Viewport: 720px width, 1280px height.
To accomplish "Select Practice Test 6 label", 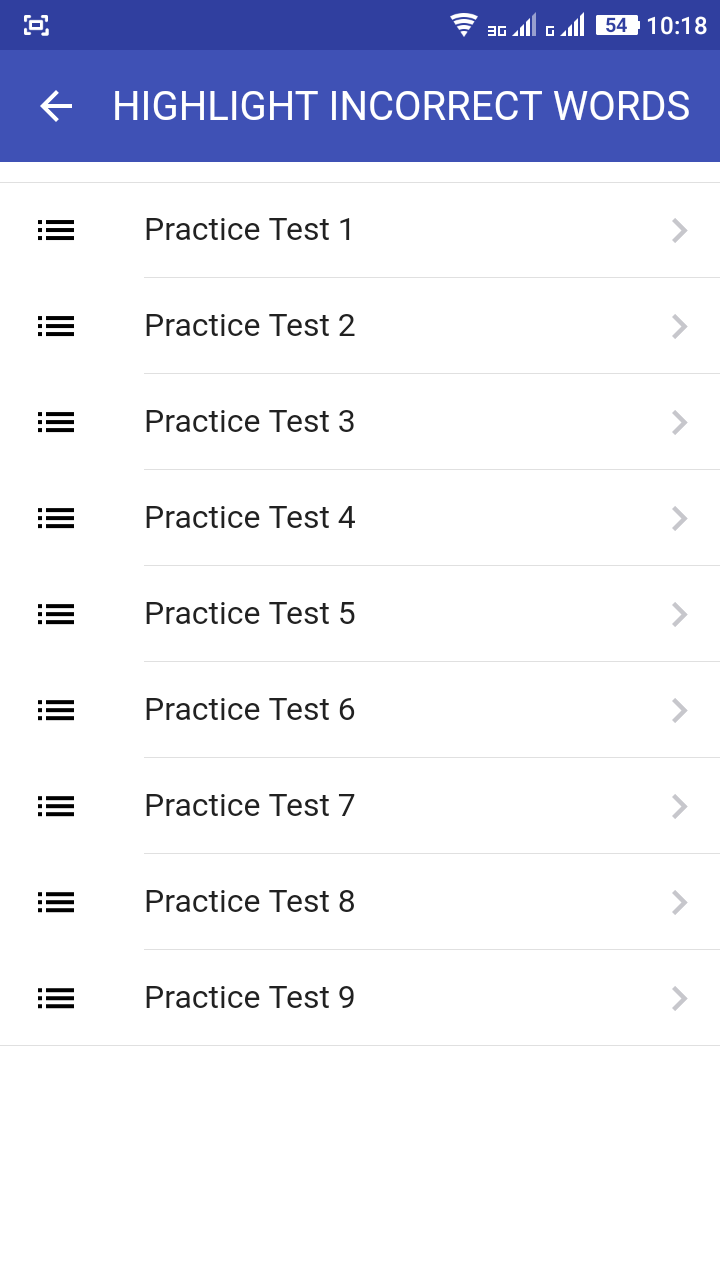I will [x=249, y=710].
